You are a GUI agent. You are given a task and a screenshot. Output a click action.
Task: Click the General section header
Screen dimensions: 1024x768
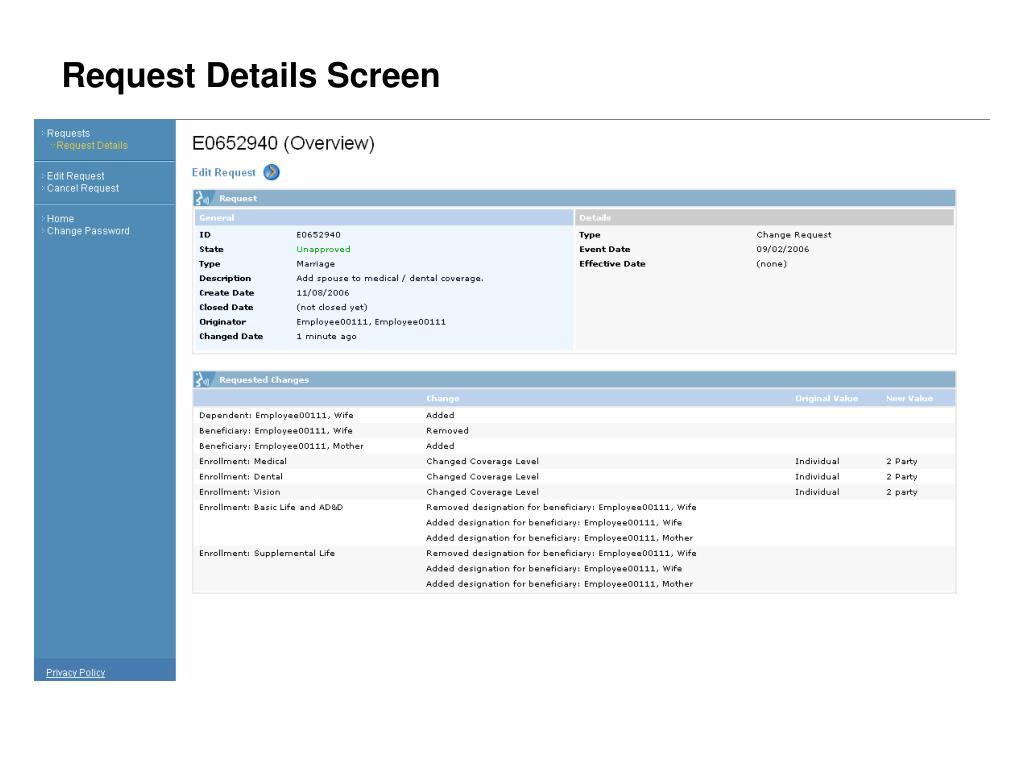tap(217, 218)
